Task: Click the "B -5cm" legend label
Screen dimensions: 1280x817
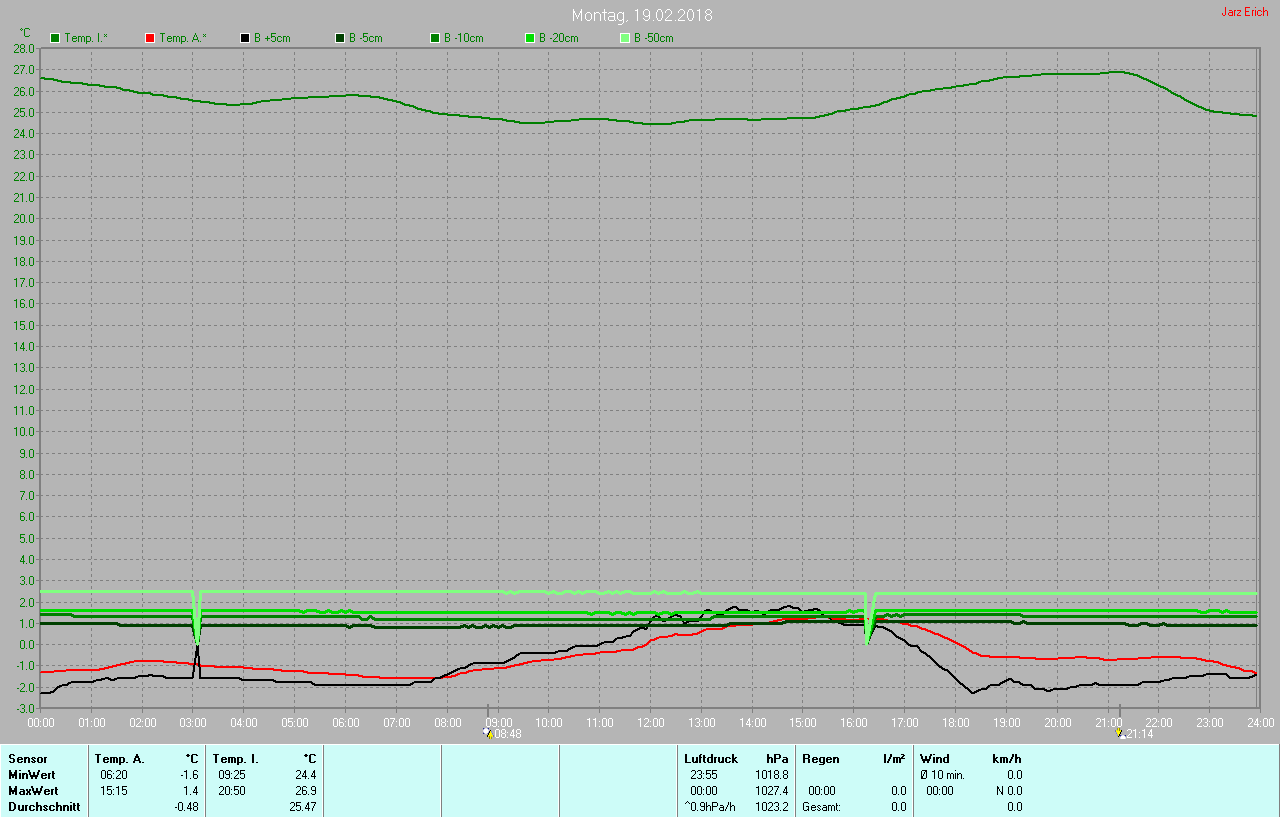Action: click(x=366, y=38)
